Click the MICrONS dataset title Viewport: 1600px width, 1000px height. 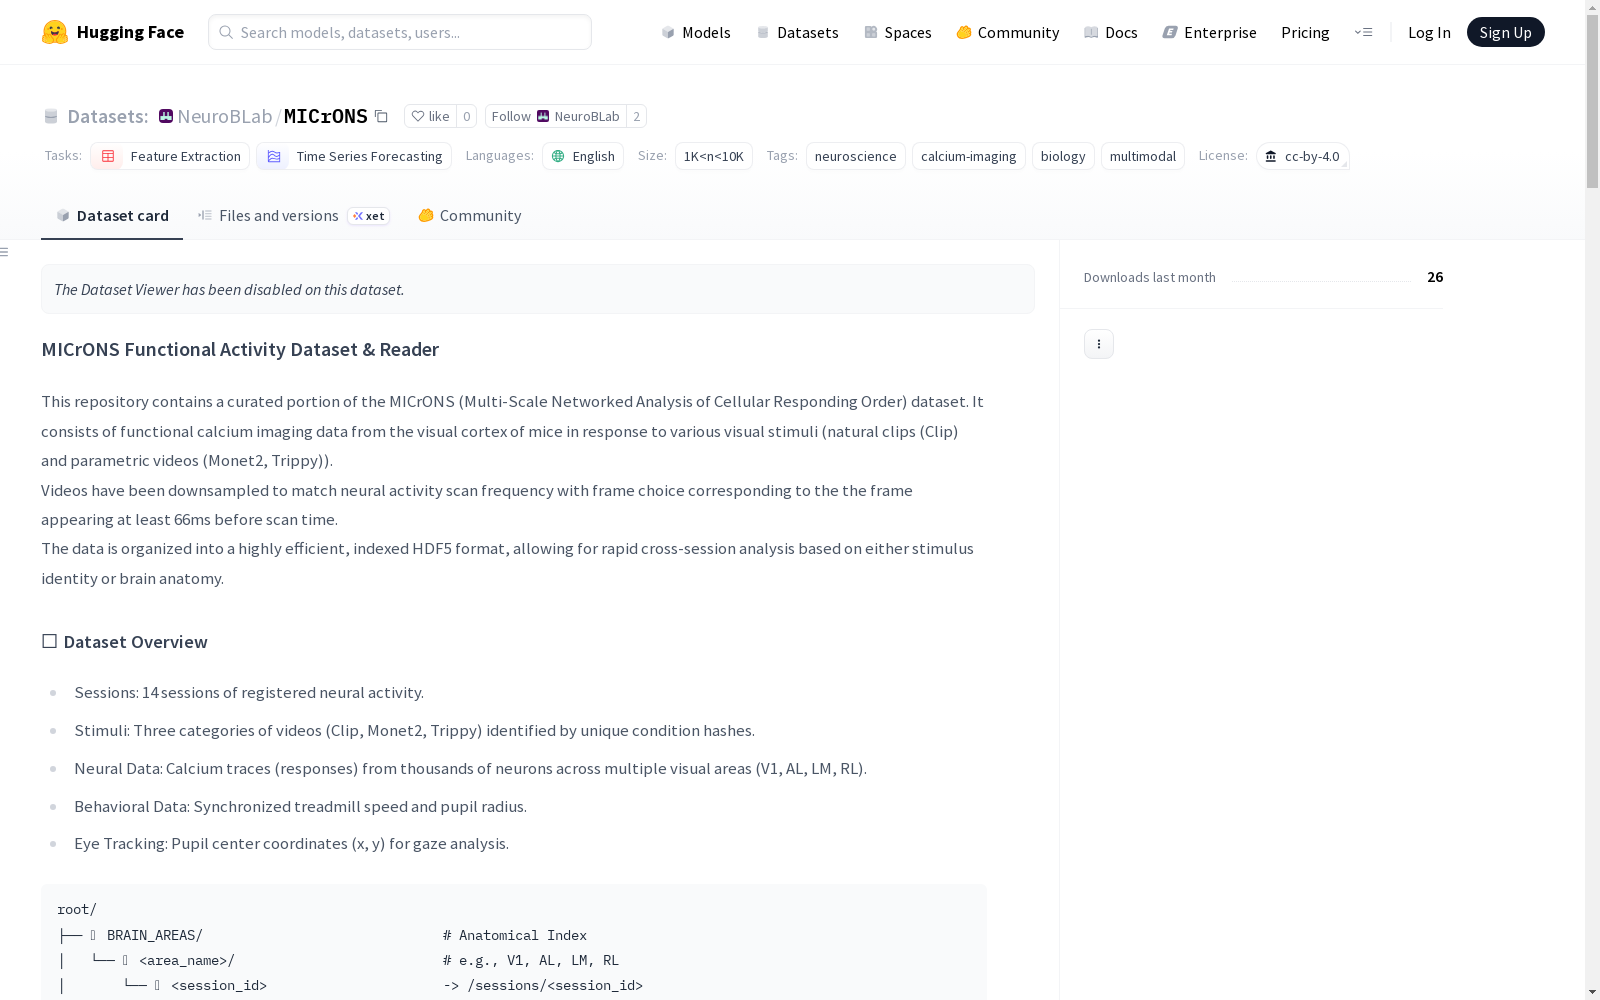tap(326, 116)
